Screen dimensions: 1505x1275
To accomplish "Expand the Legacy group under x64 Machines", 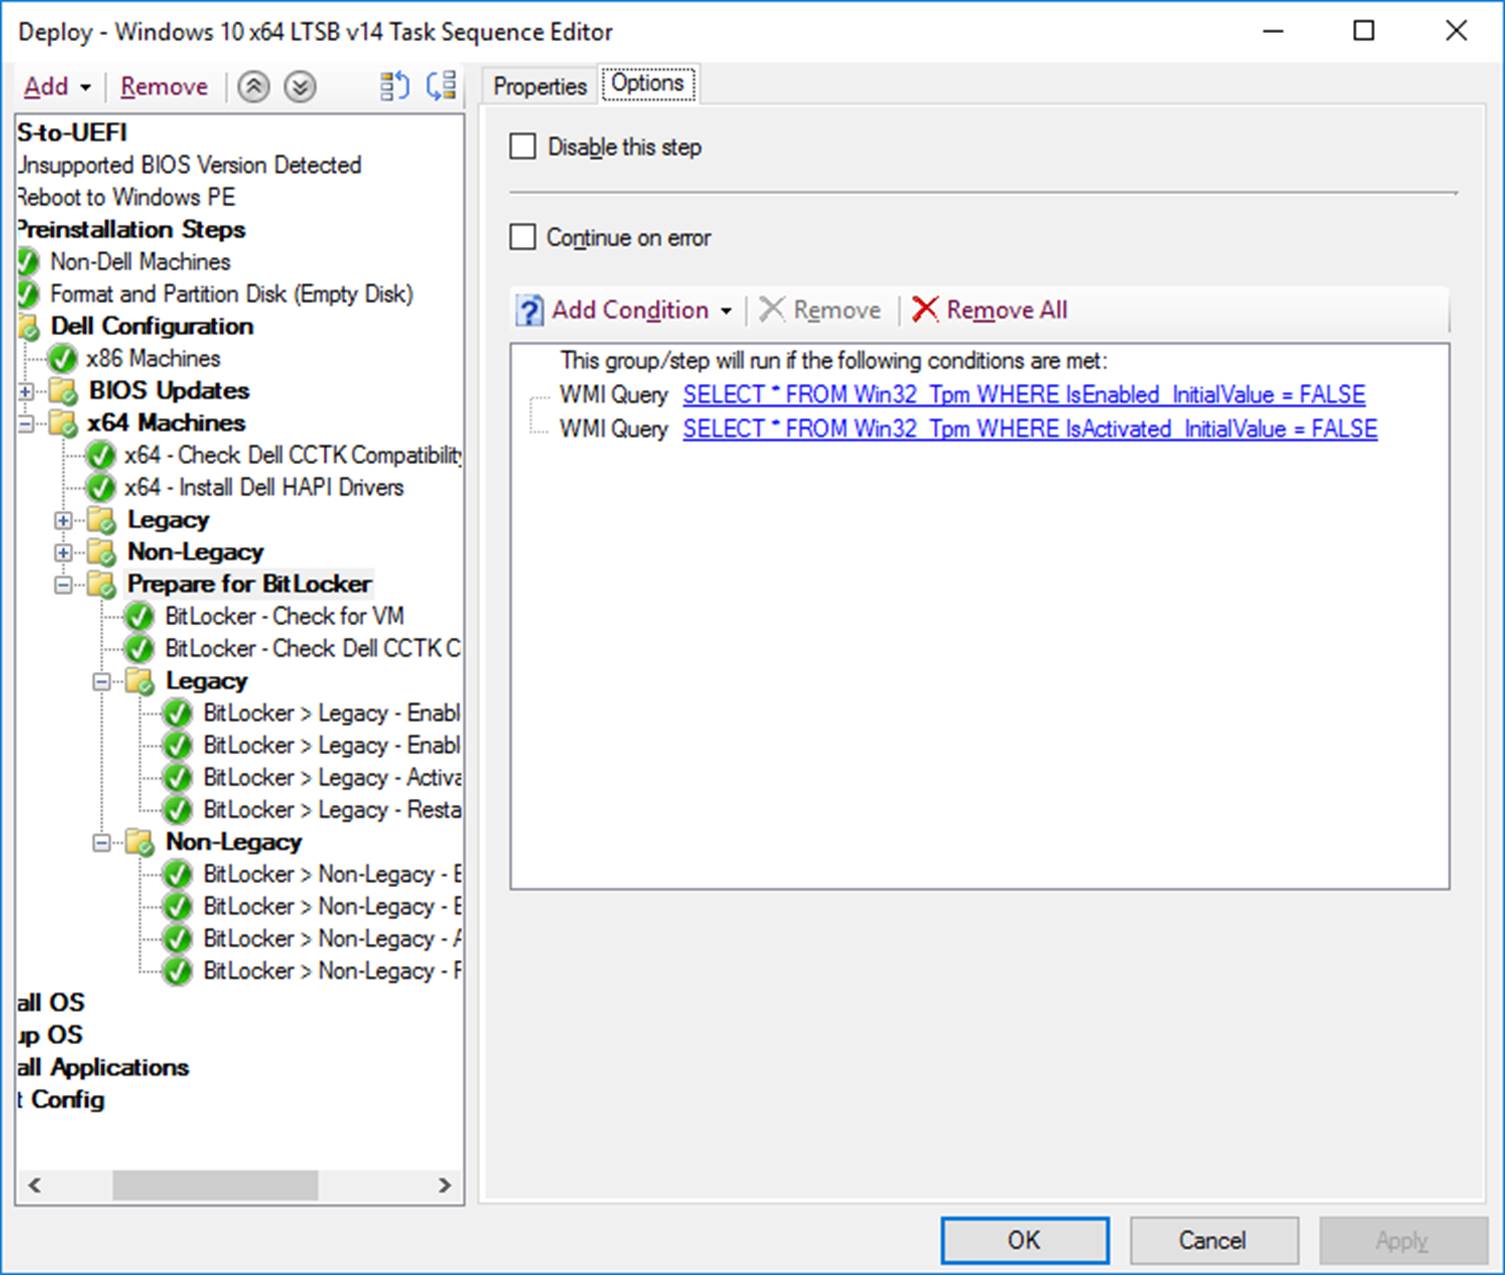I will (64, 520).
